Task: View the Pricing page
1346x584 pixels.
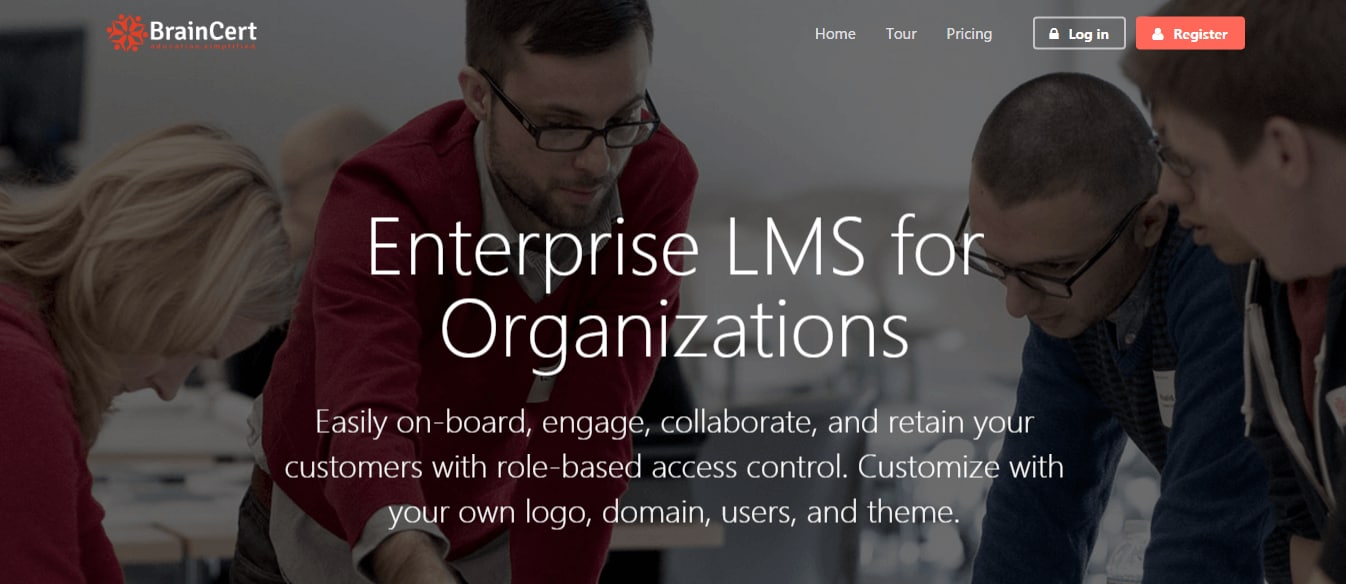Action: point(969,34)
